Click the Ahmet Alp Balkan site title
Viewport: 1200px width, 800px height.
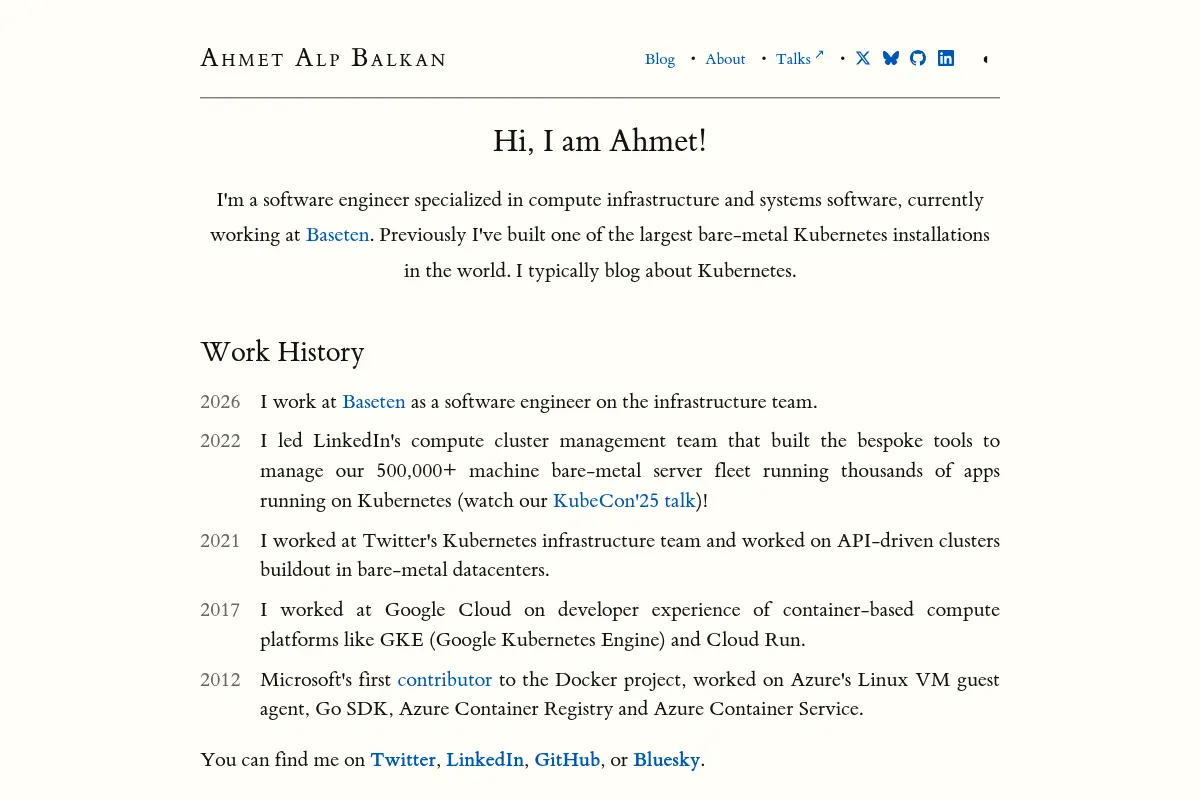click(323, 58)
